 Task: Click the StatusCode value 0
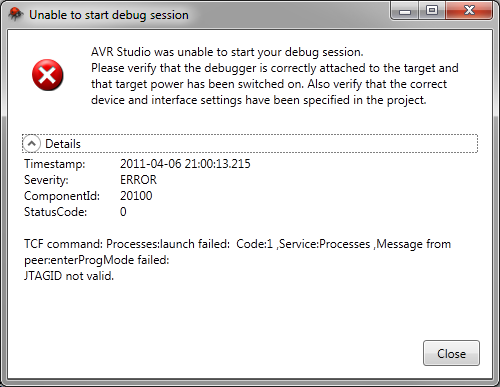[x=123, y=212]
